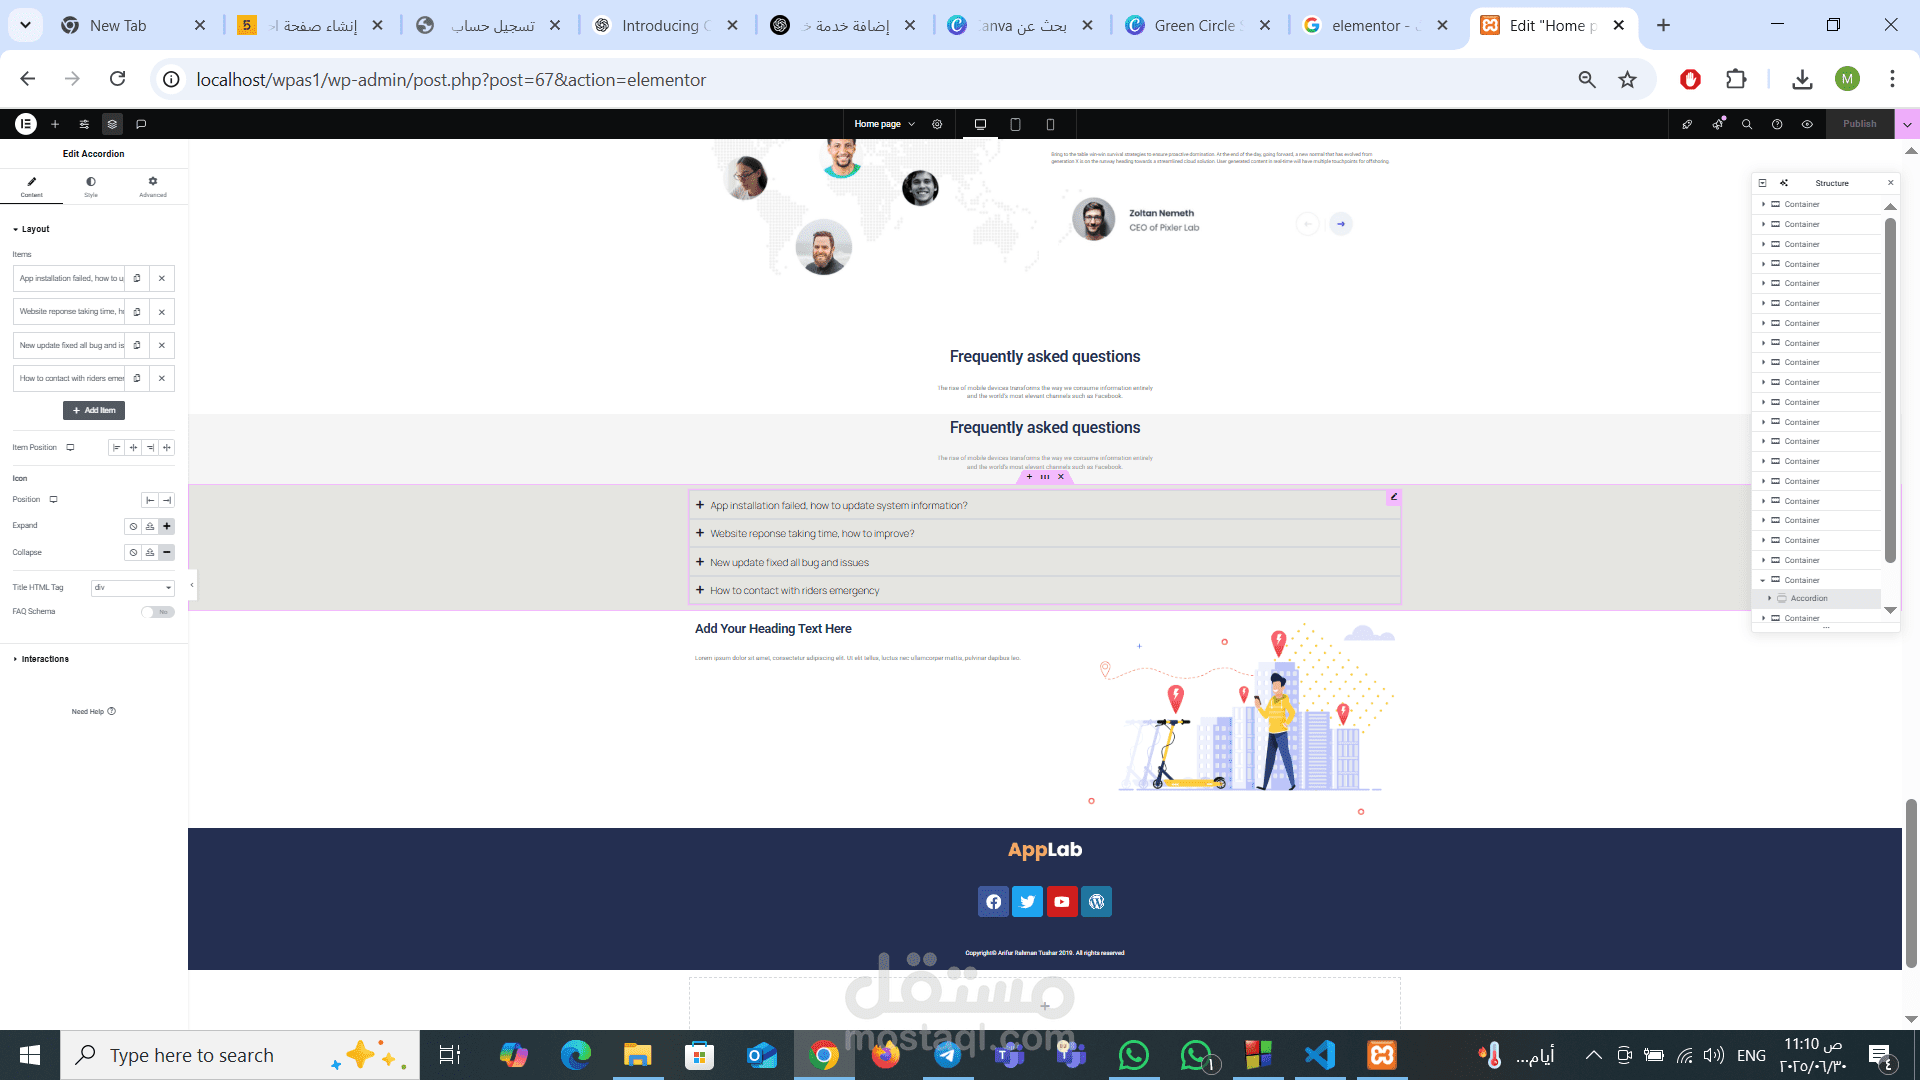
Task: Open the Finder search icon in top bar
Action: click(x=1747, y=124)
